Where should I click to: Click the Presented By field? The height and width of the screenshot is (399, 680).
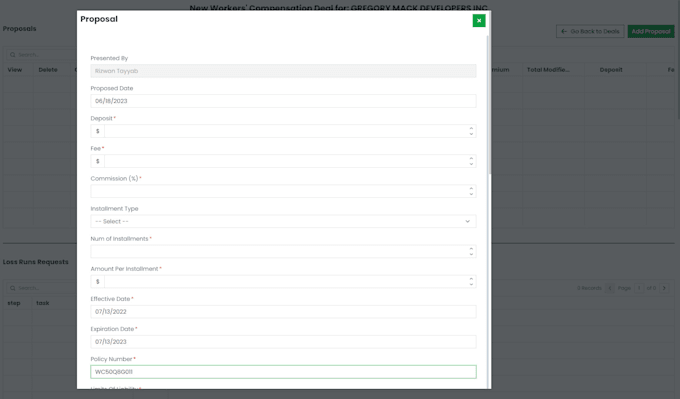(x=283, y=71)
